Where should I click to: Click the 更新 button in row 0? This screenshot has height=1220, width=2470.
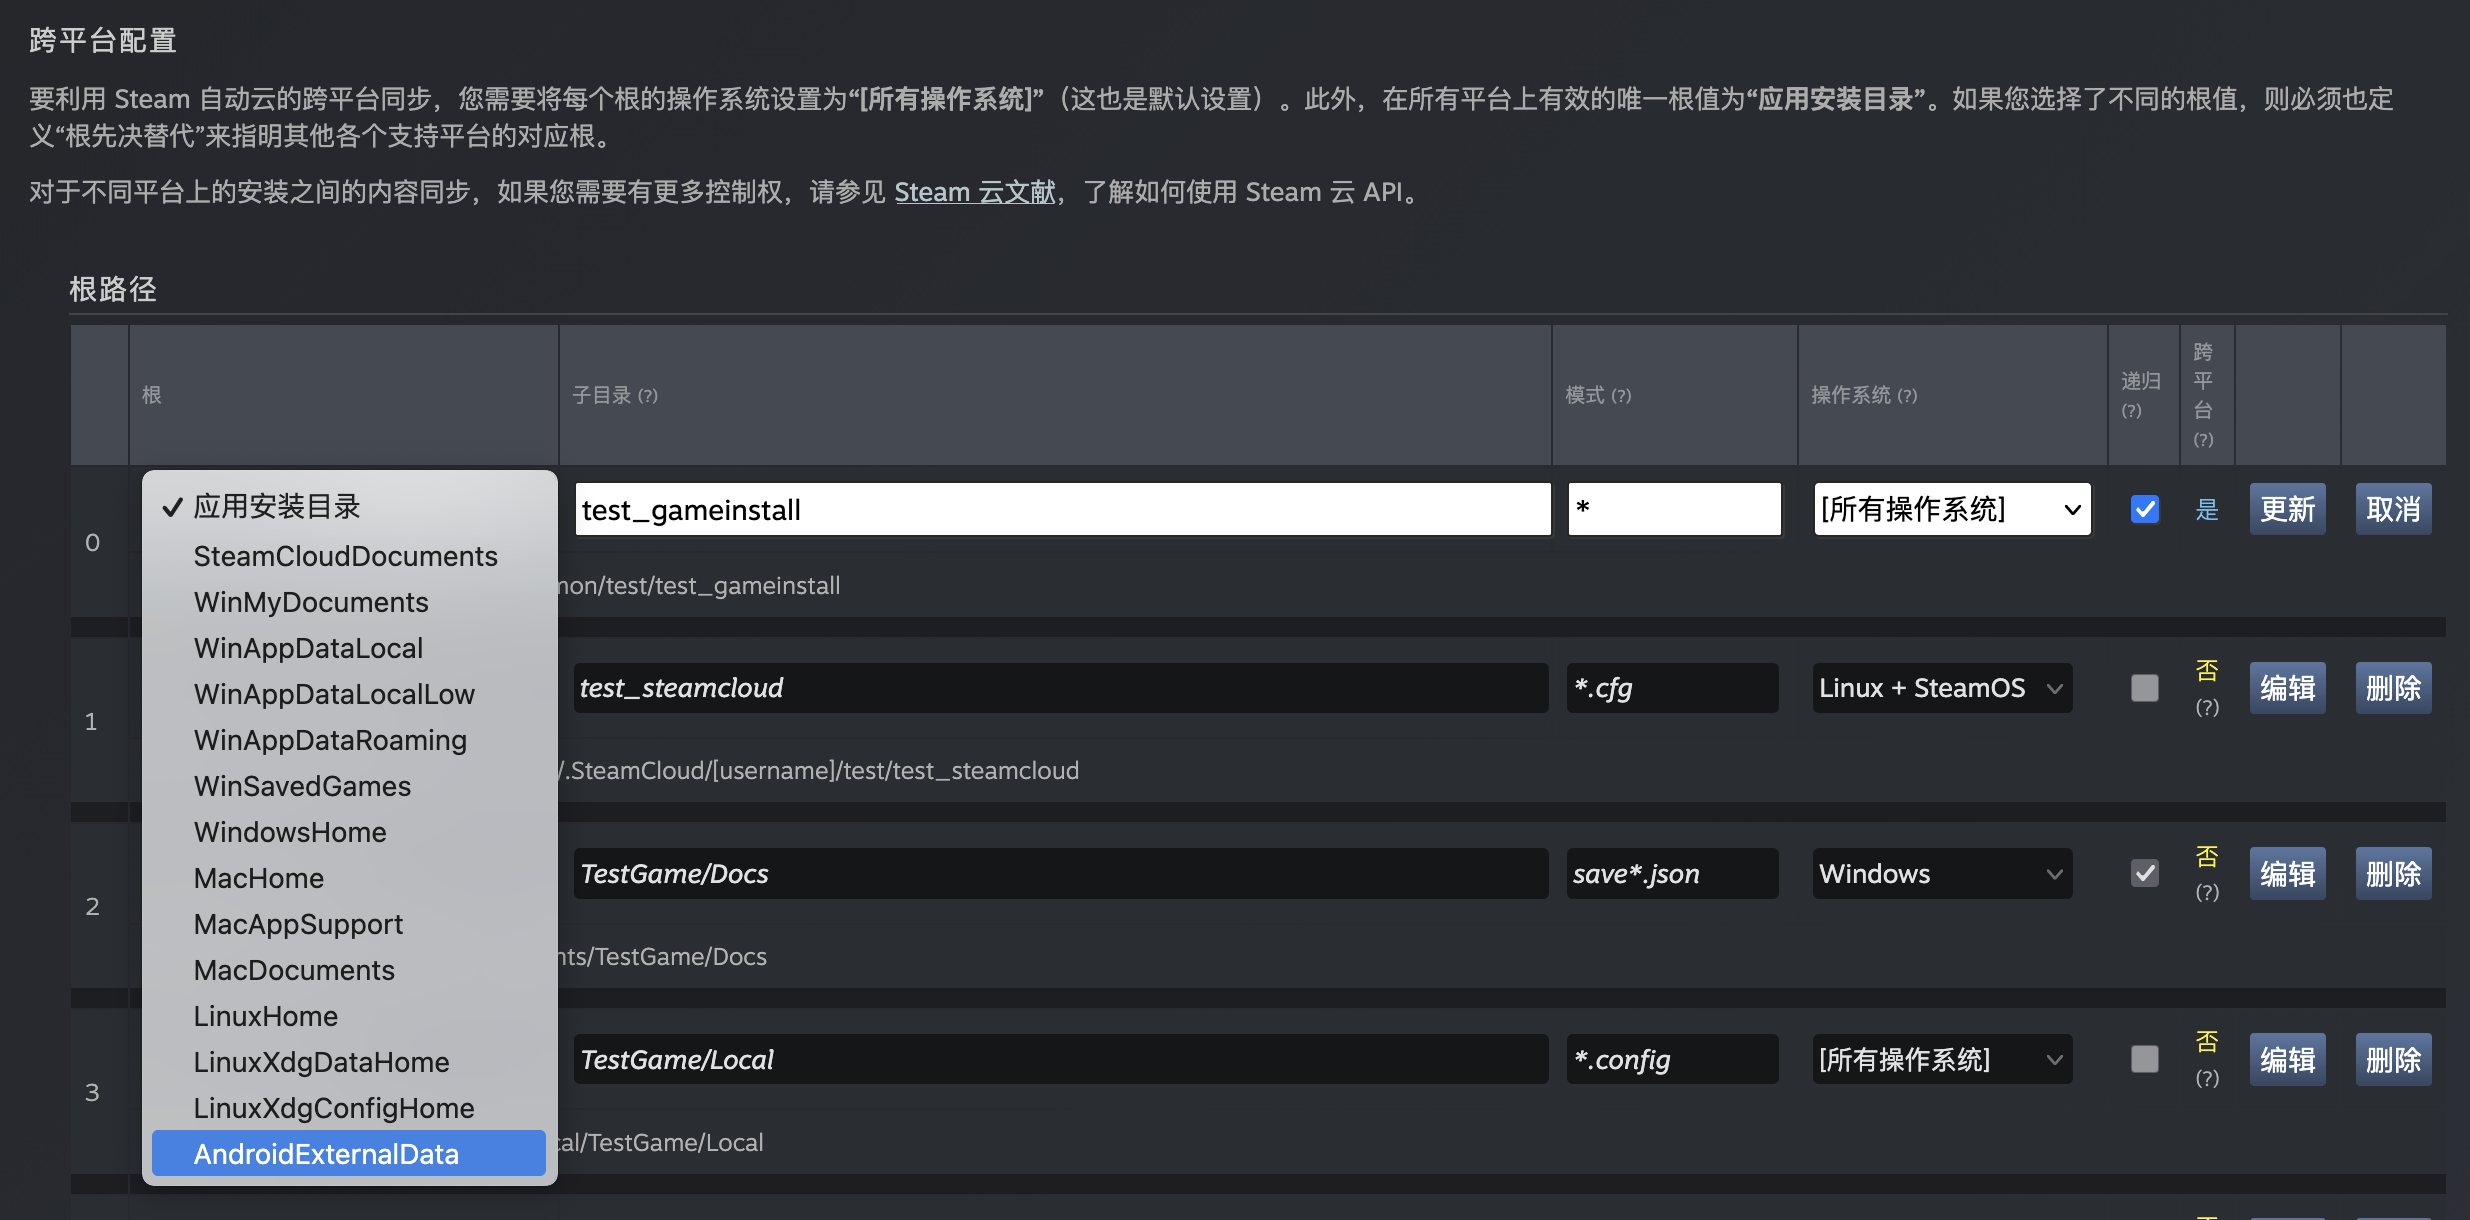pyautogui.click(x=2287, y=509)
